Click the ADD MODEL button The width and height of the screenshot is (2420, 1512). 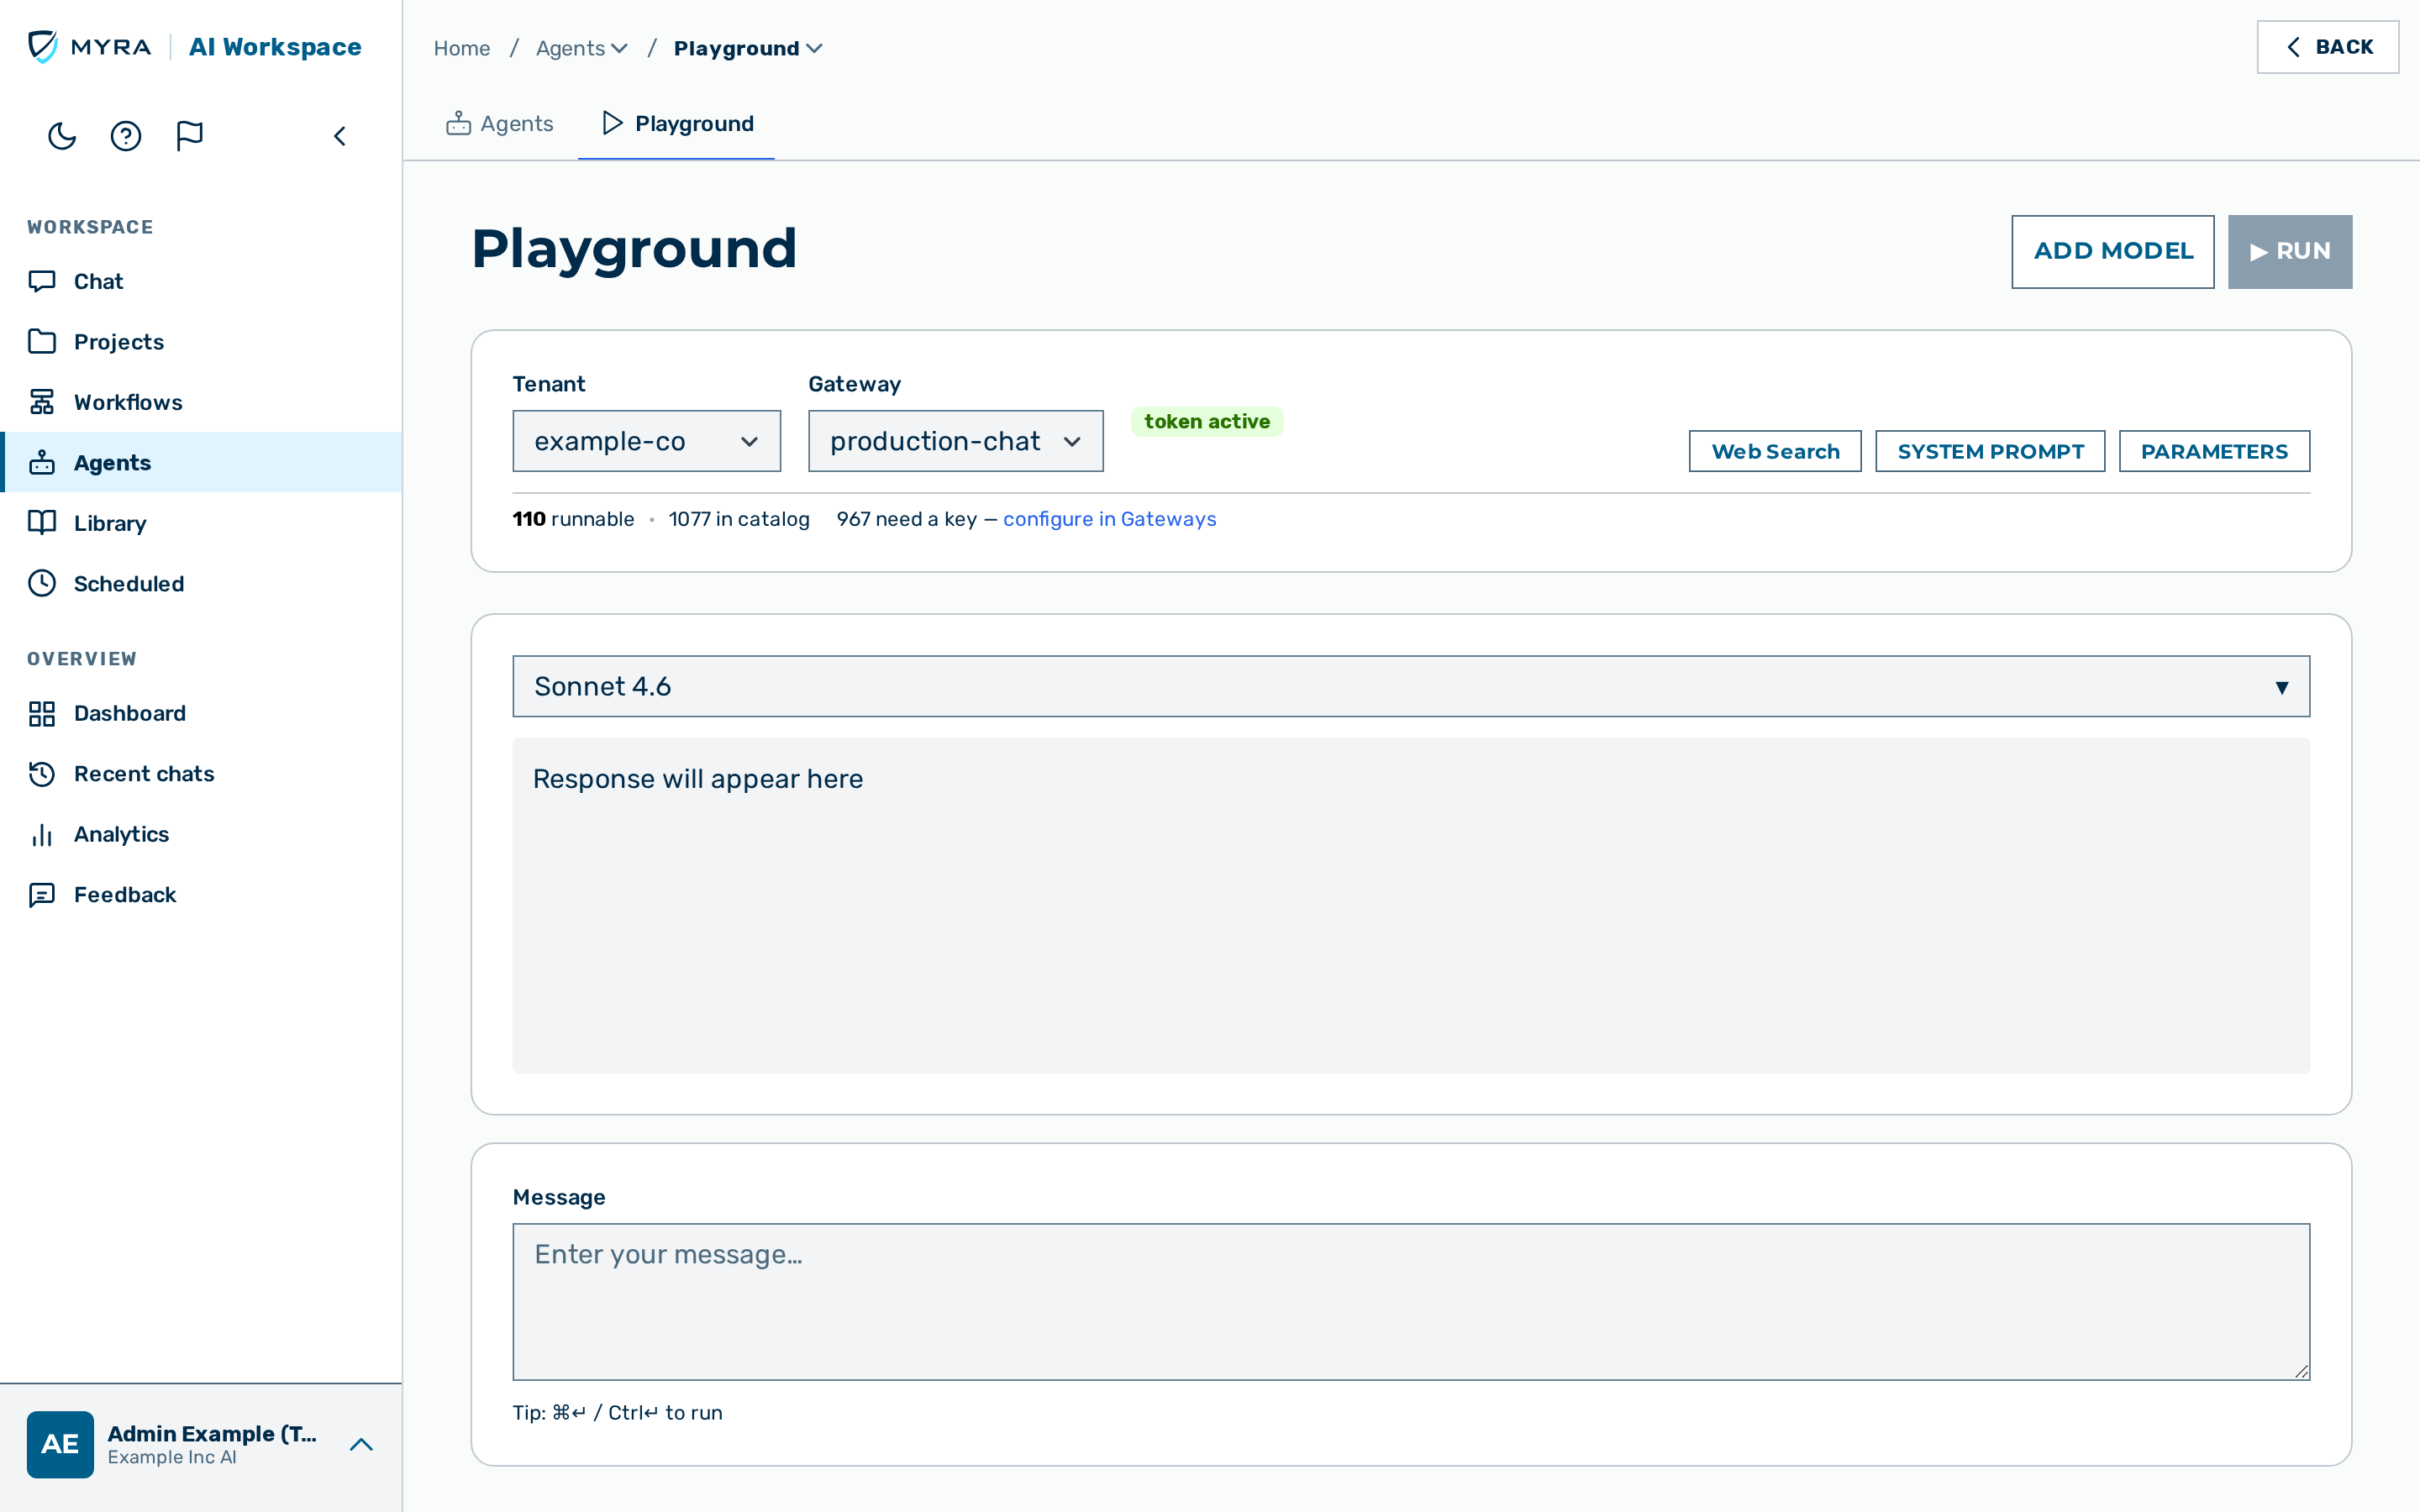pyautogui.click(x=2113, y=251)
